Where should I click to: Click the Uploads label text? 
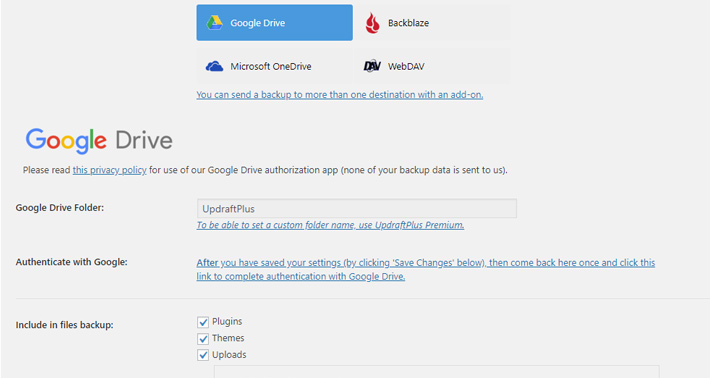click(229, 354)
